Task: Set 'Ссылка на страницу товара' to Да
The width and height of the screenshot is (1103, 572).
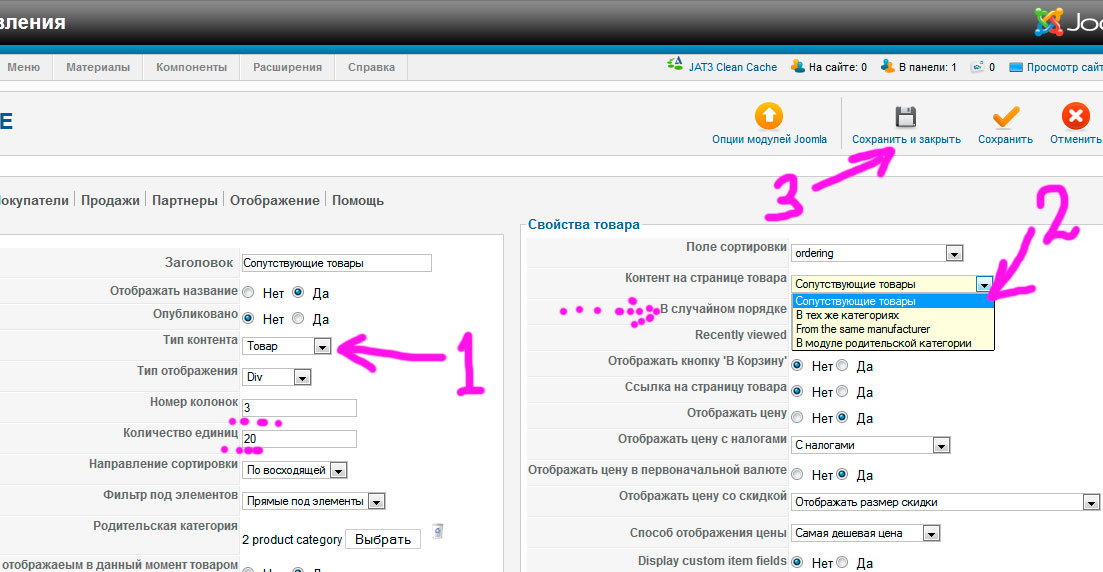Action: pos(842,391)
